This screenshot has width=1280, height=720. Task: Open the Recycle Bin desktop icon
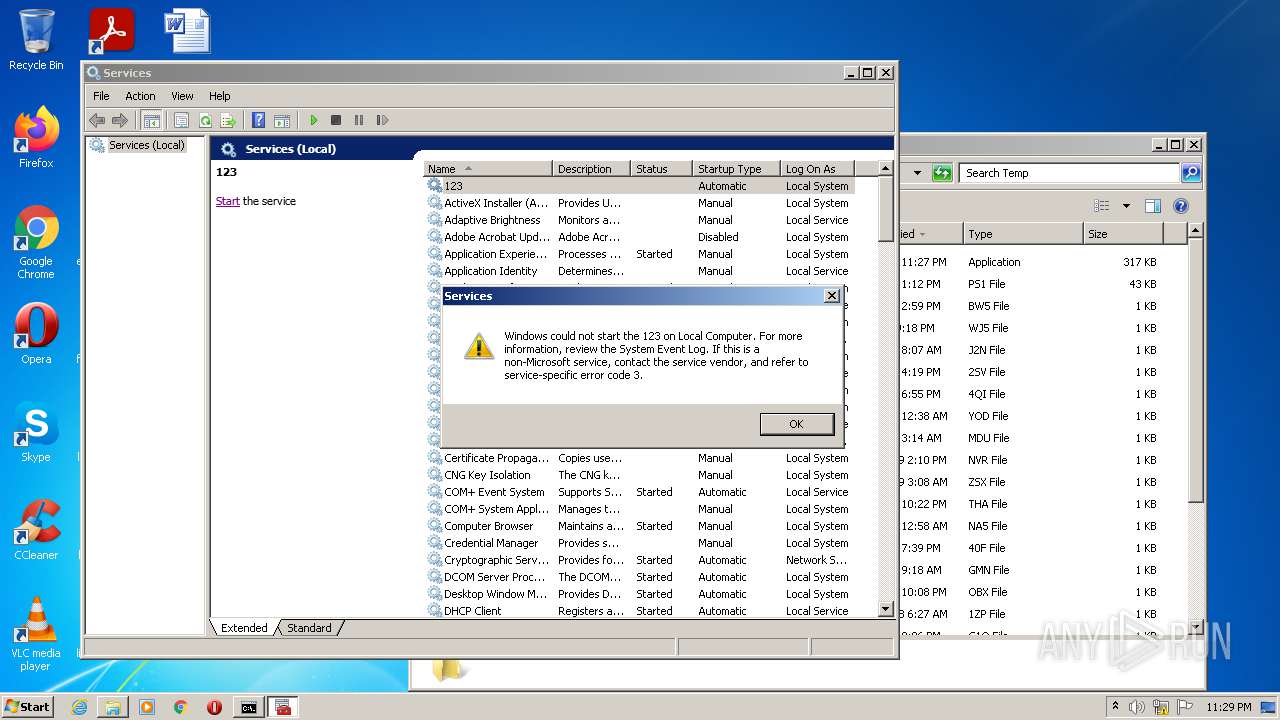[36, 40]
